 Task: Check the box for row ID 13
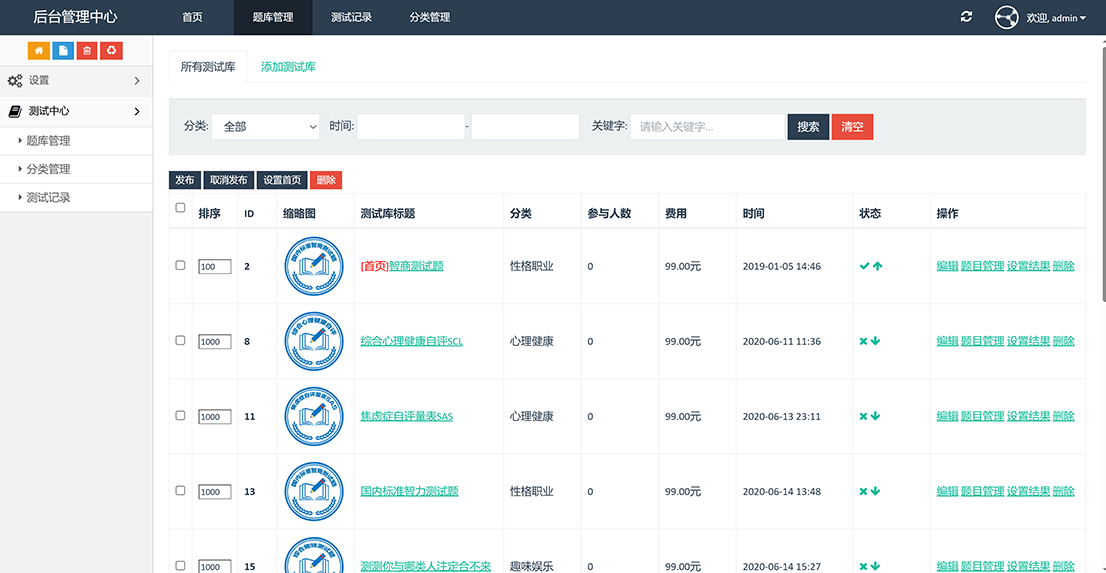[x=180, y=490]
